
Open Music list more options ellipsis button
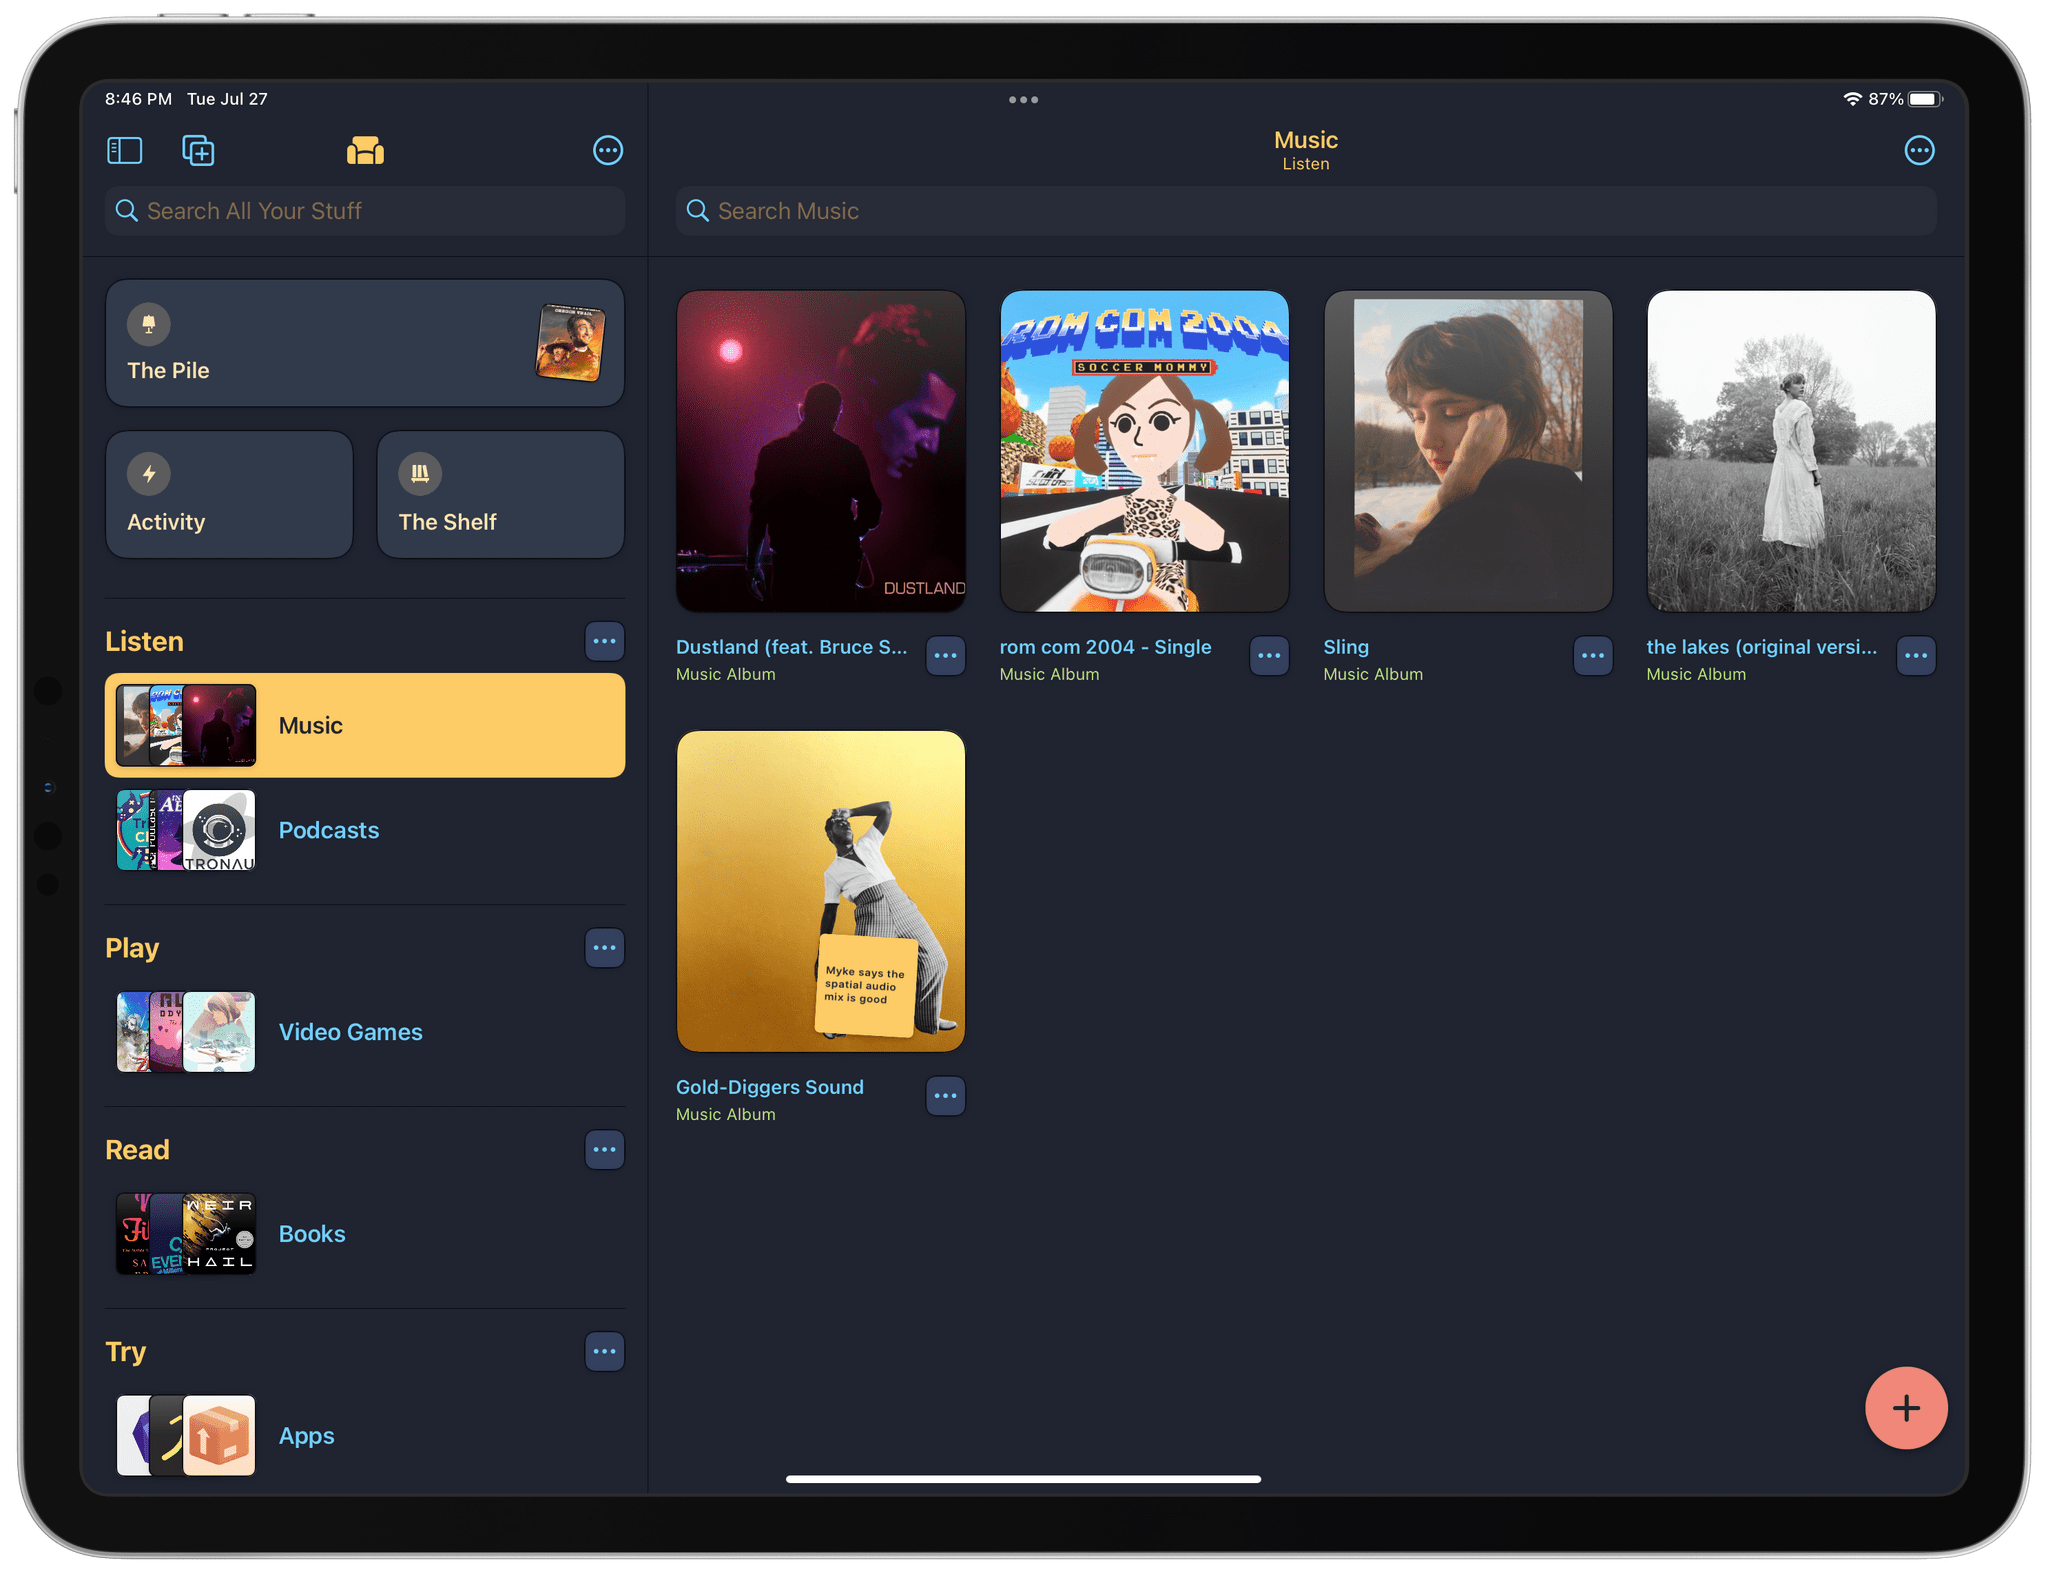point(1919,151)
